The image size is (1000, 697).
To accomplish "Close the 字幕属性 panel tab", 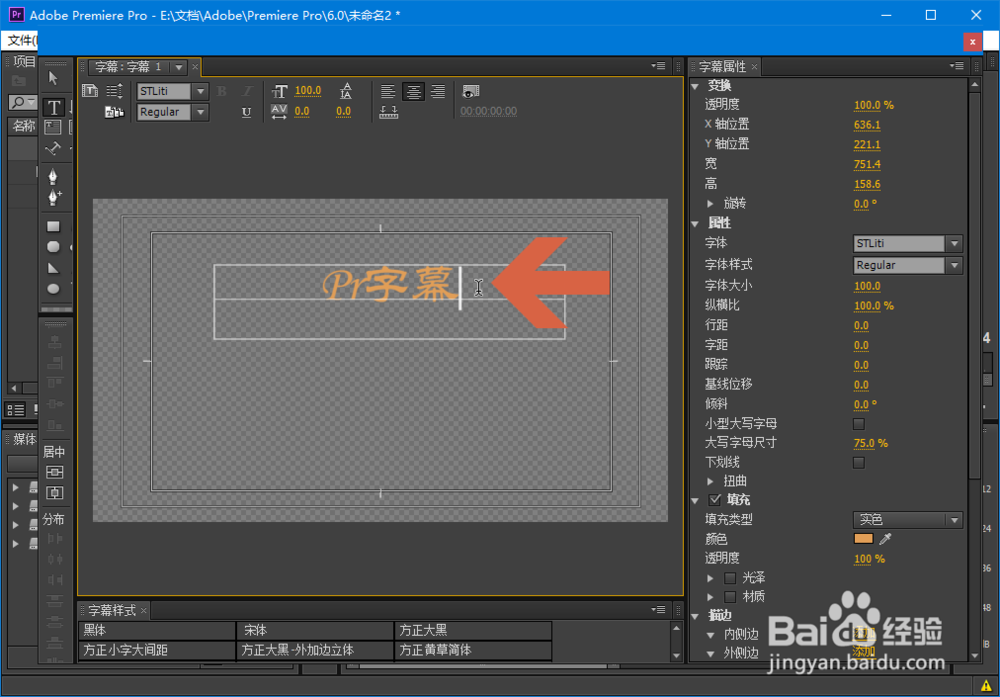I will pyautogui.click(x=754, y=67).
